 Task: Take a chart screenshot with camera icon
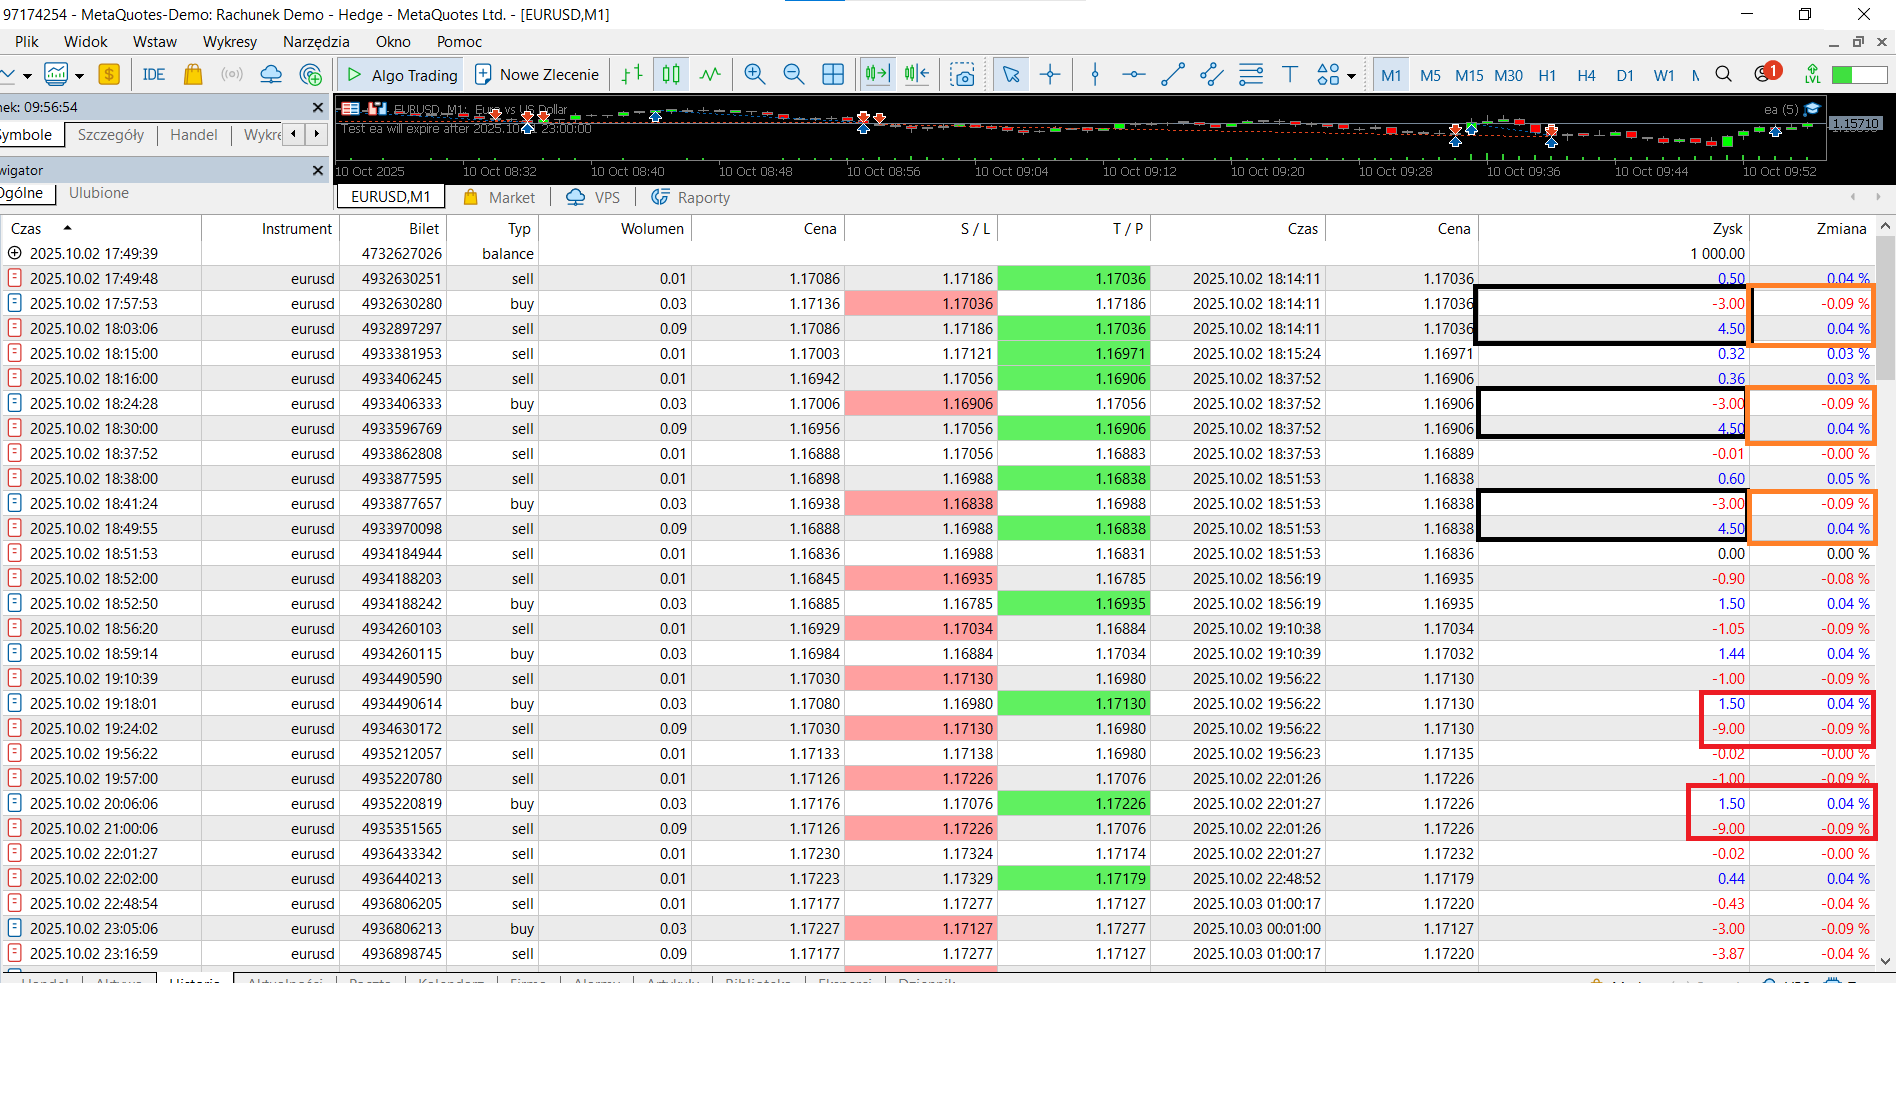coord(962,75)
